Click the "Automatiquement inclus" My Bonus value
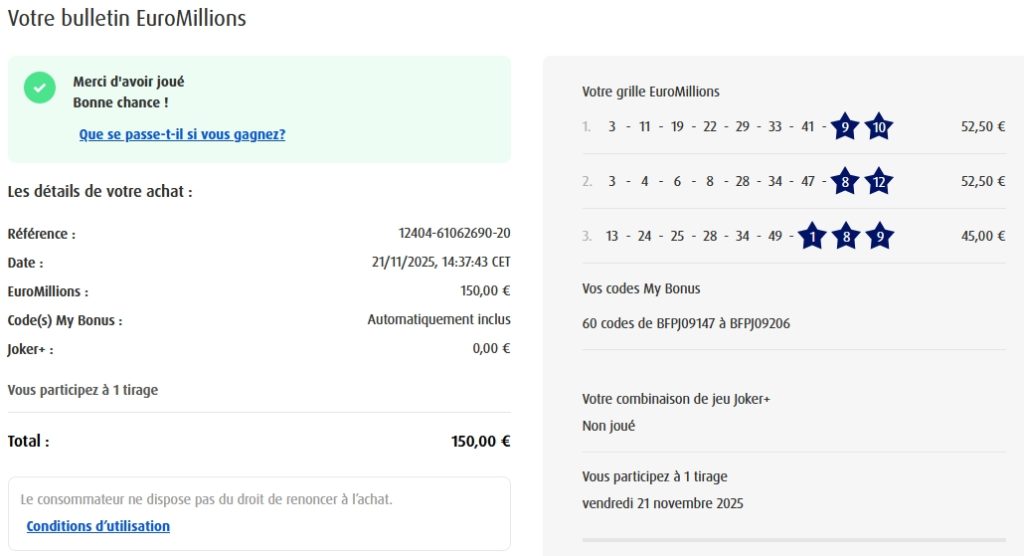Image resolution: width=1024 pixels, height=556 pixels. pos(439,320)
